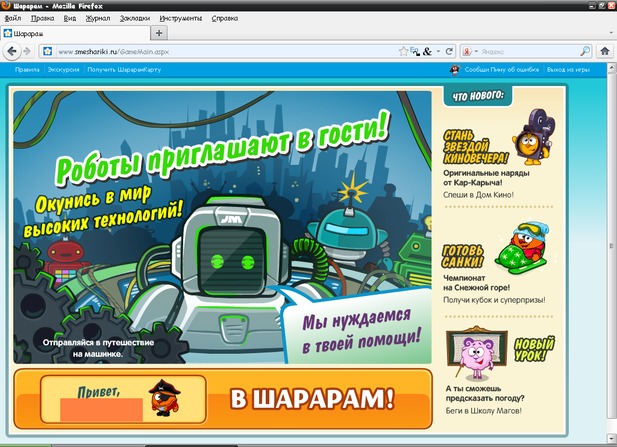Click Получить ШарарамКарту link
The height and width of the screenshot is (447, 617).
tap(124, 70)
